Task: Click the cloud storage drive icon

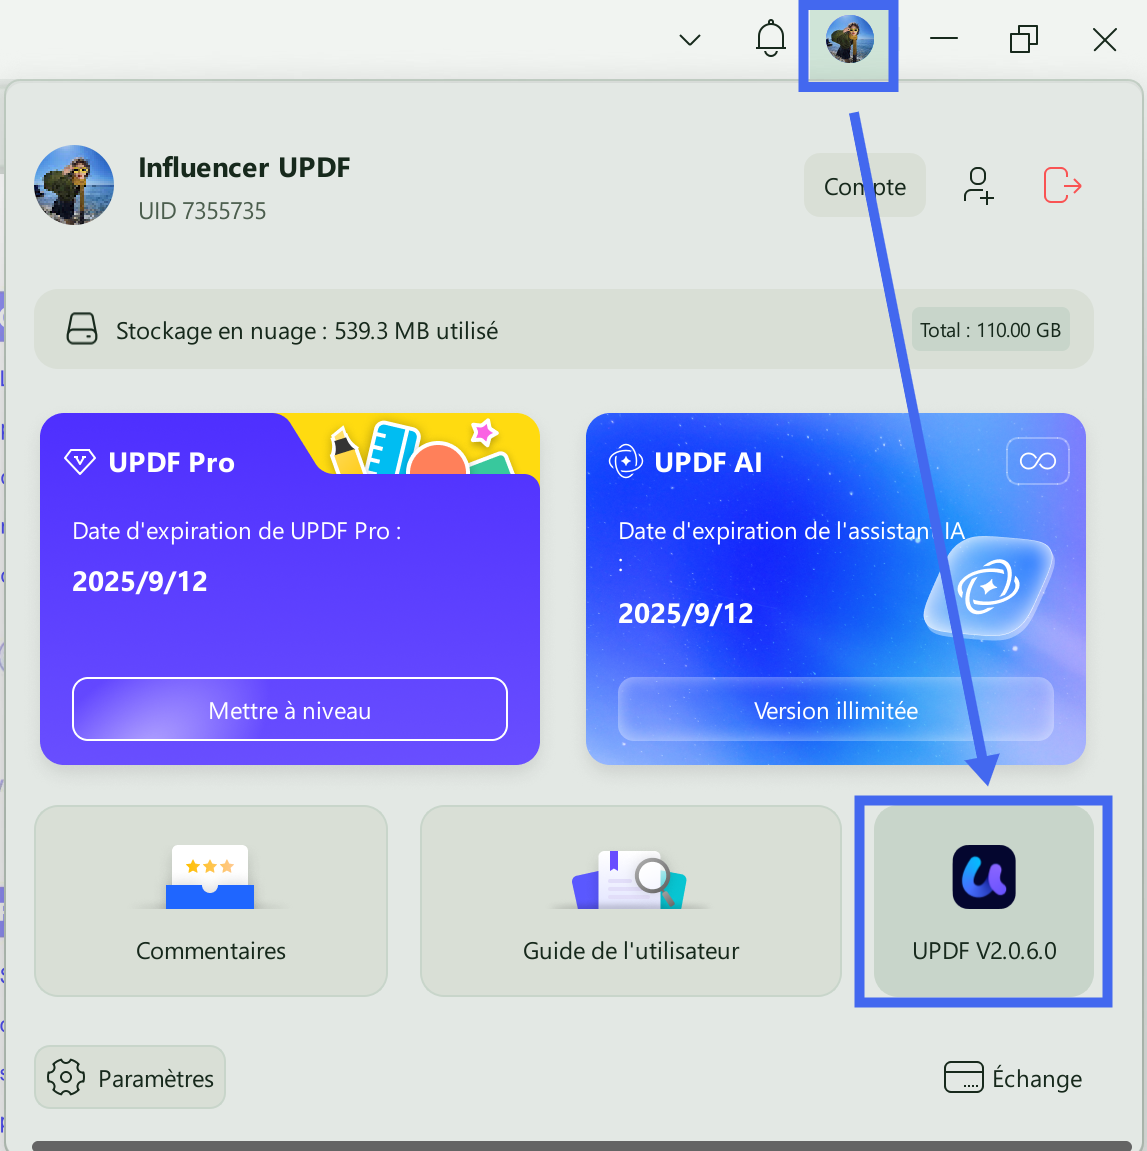Action: pos(81,329)
